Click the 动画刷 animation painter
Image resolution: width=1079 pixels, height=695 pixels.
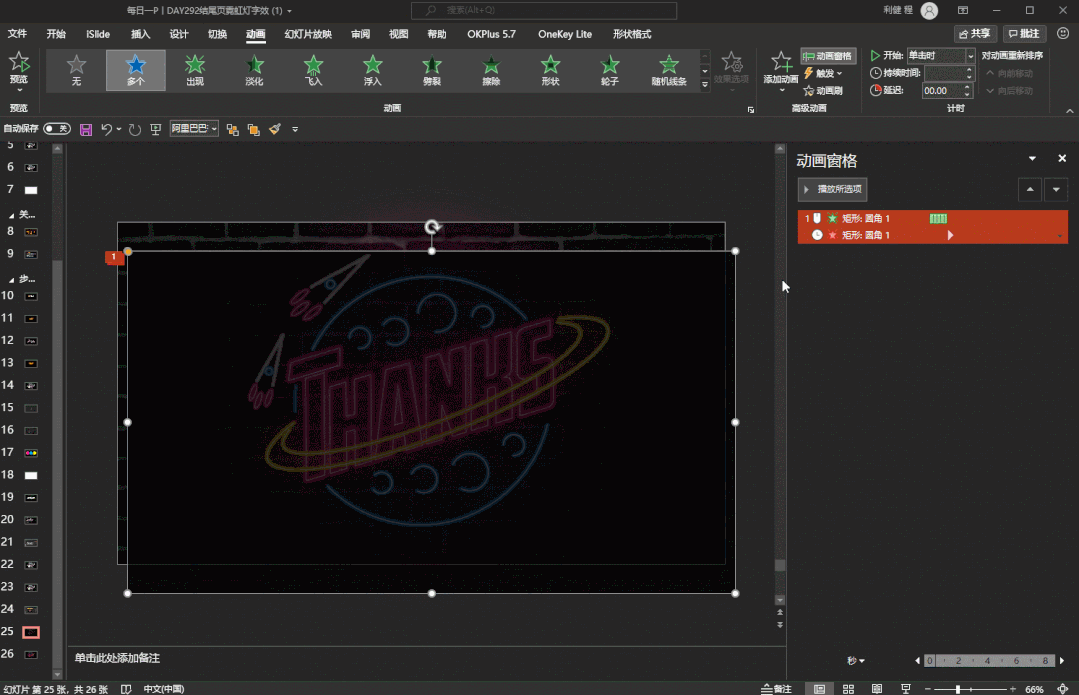click(828, 90)
